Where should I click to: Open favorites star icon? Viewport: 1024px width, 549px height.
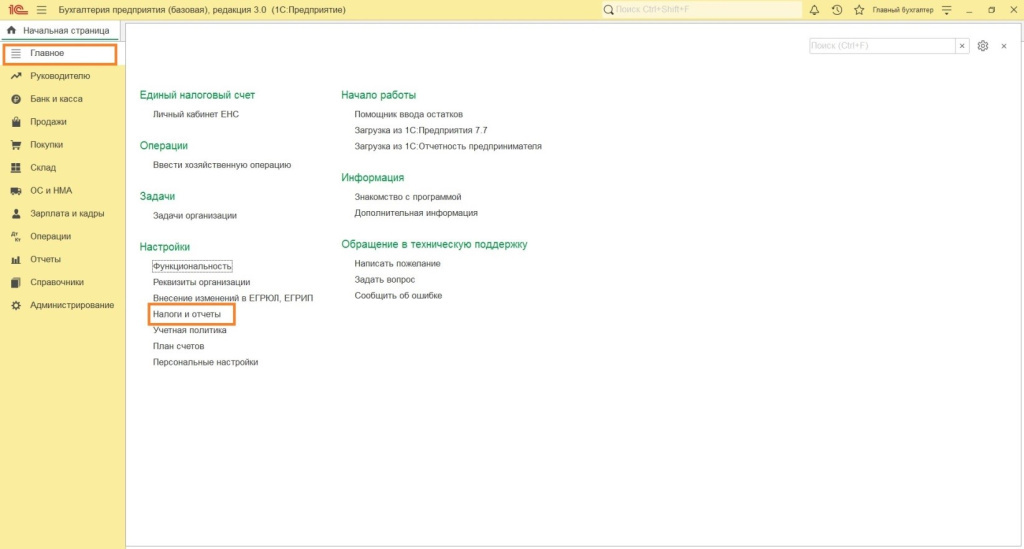(x=858, y=10)
